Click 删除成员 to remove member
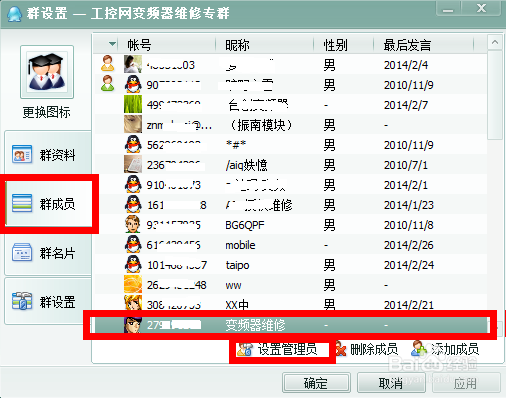The height and width of the screenshot is (398, 506). tap(374, 349)
